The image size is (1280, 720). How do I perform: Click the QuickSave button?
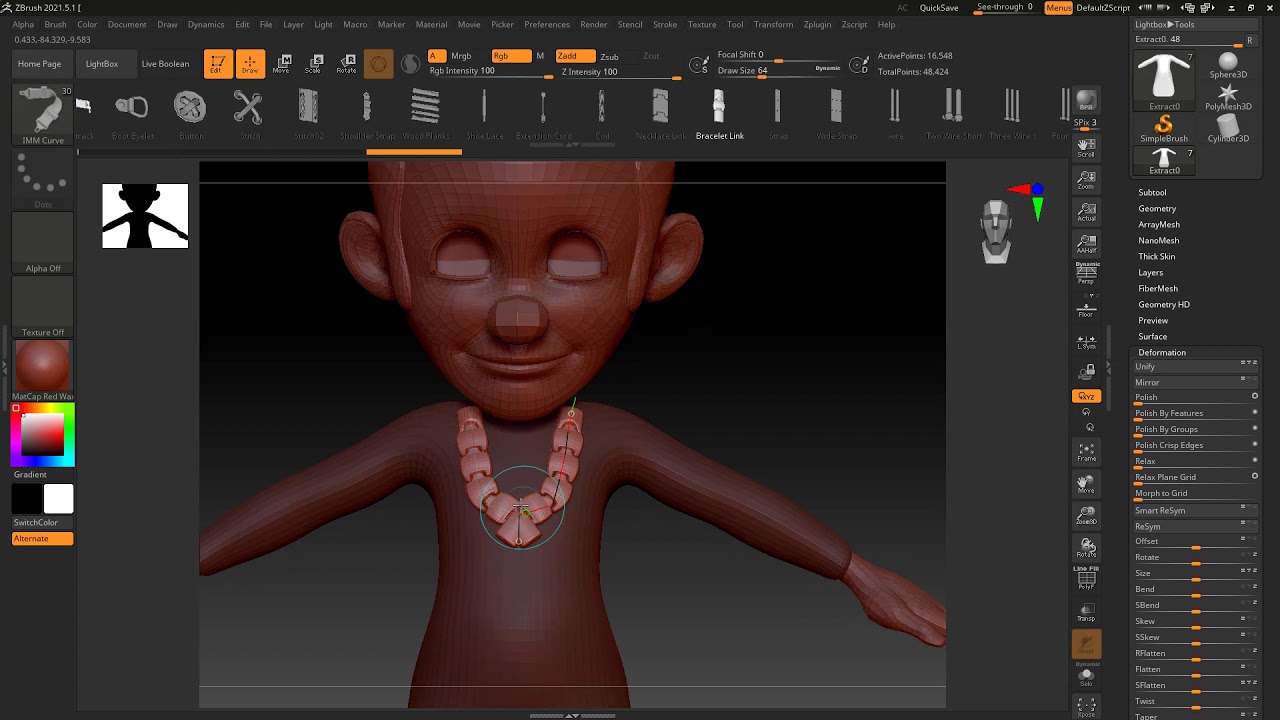point(939,8)
